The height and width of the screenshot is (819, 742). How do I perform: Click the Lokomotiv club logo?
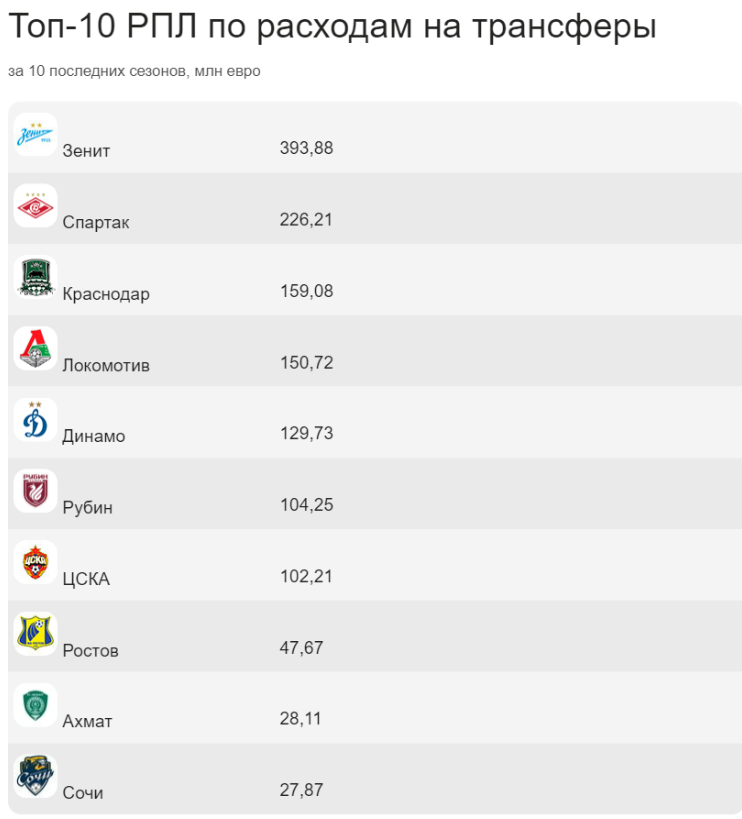(x=35, y=348)
